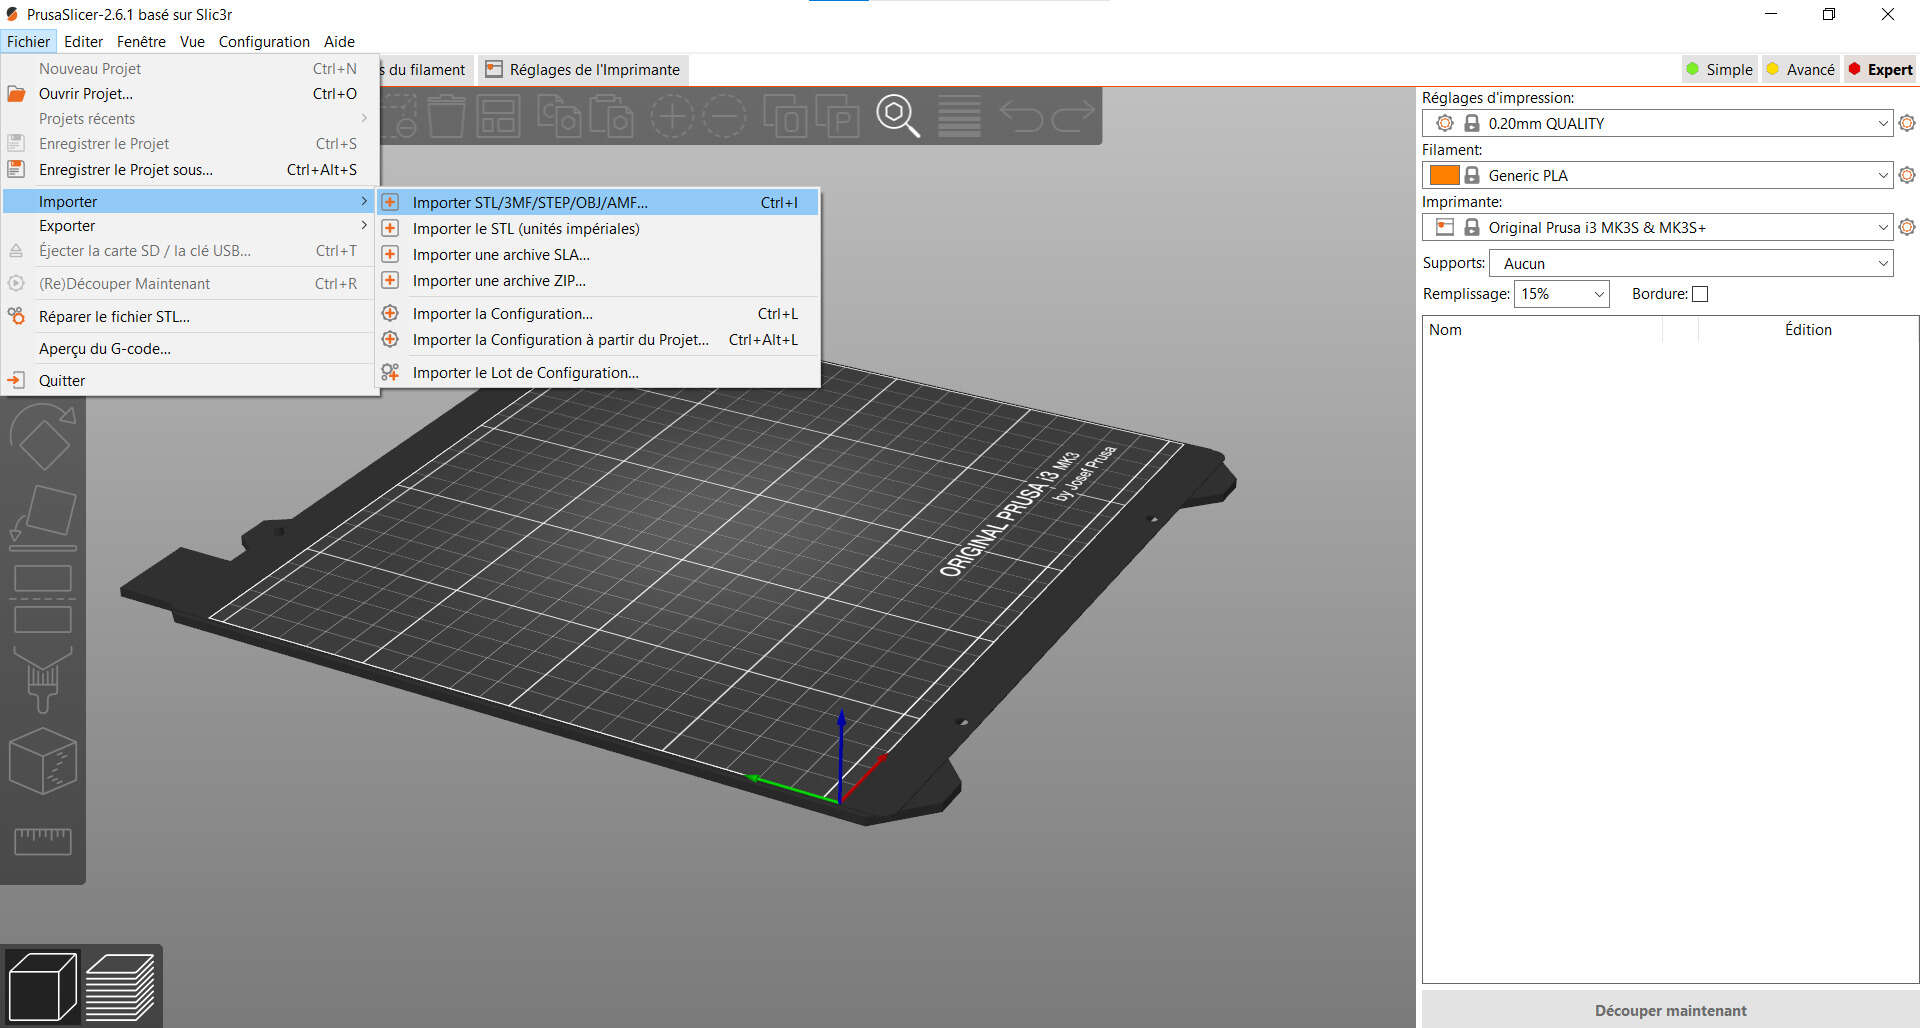The image size is (1920, 1028).
Task: Click the Split to objects icon
Action: pos(785,116)
